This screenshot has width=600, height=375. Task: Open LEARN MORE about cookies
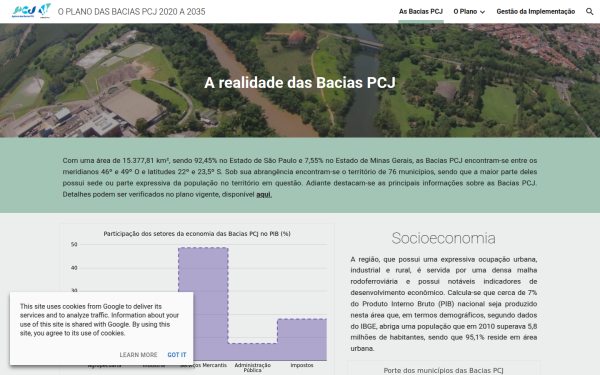[138, 355]
